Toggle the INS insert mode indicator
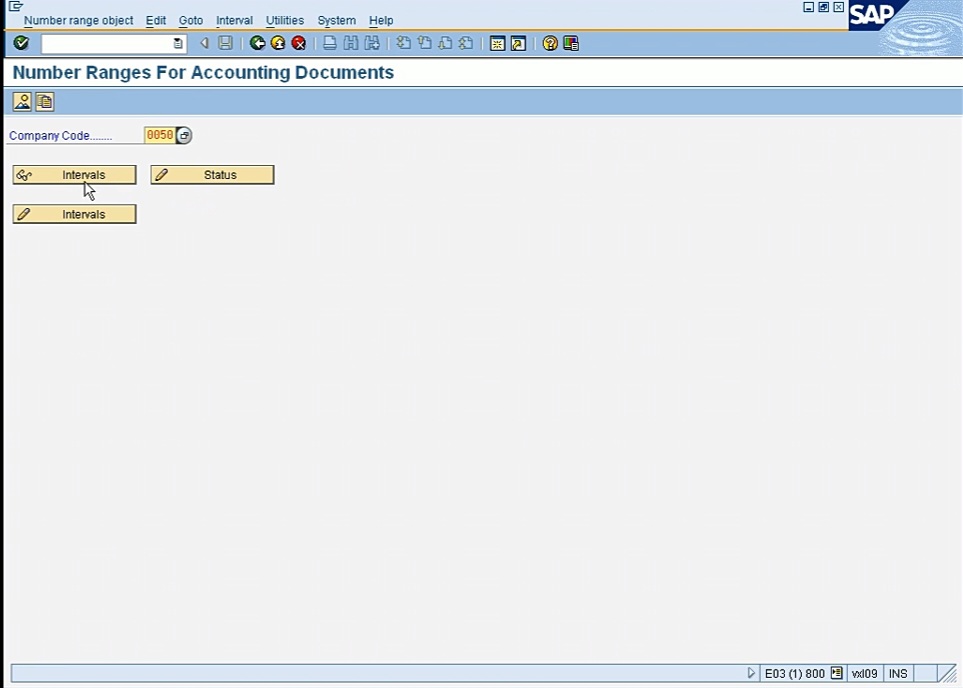The width and height of the screenshot is (963, 688). (898, 674)
